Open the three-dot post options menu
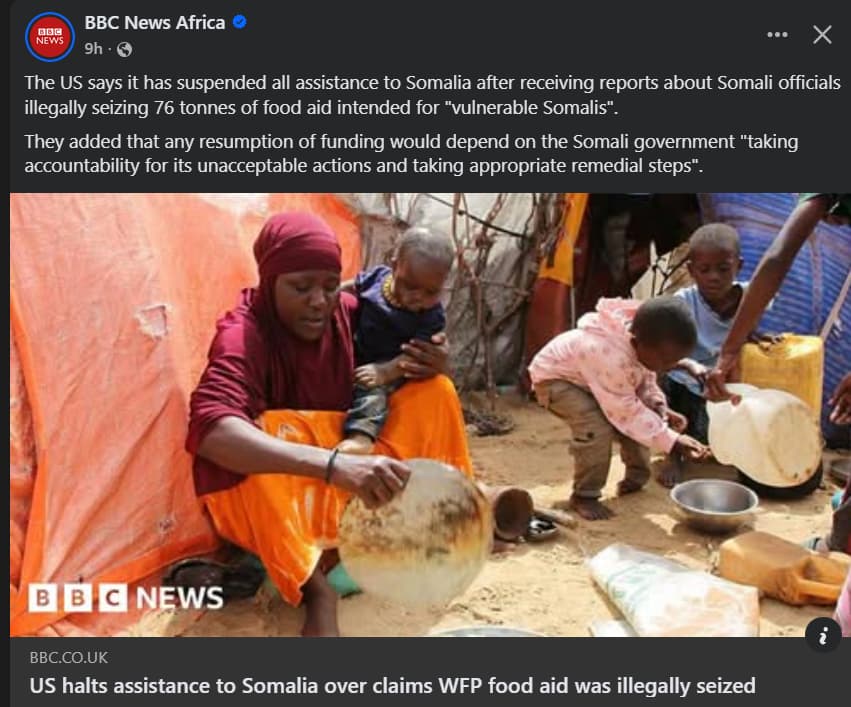The image size is (851, 707). point(777,35)
